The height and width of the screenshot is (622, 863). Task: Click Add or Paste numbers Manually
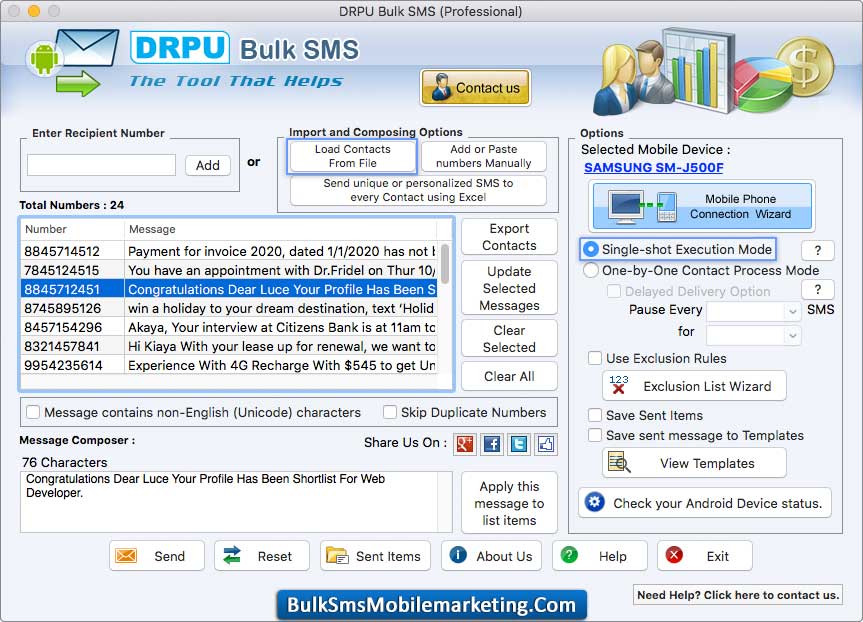pos(483,156)
